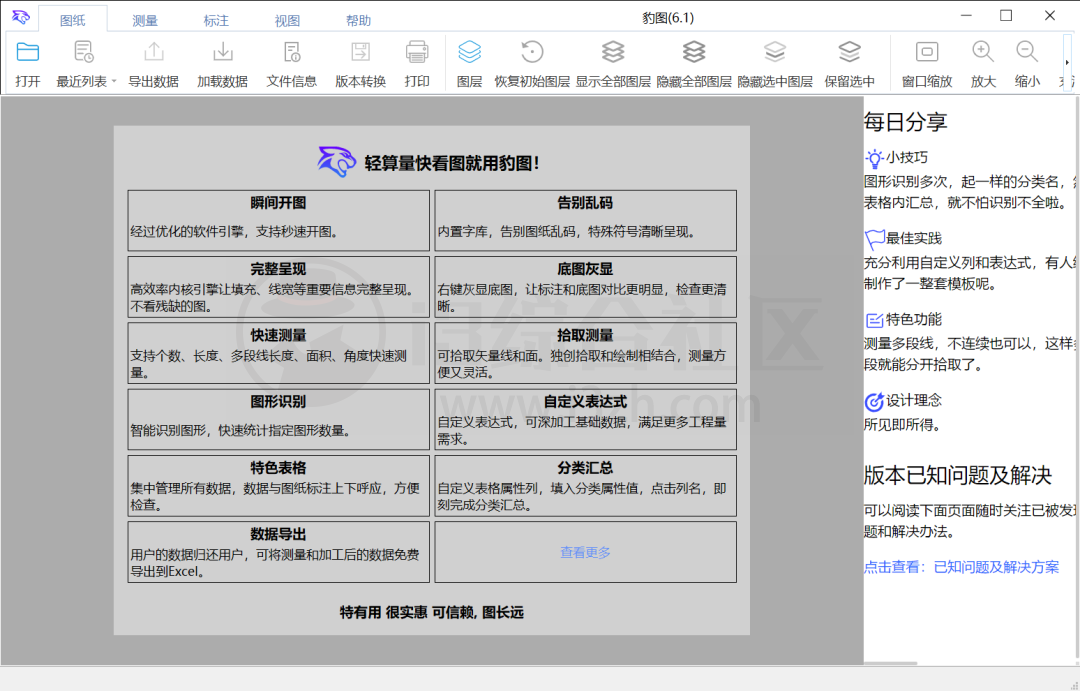Click the 快速测量 feature heading
The image size is (1080, 691).
click(x=278, y=336)
